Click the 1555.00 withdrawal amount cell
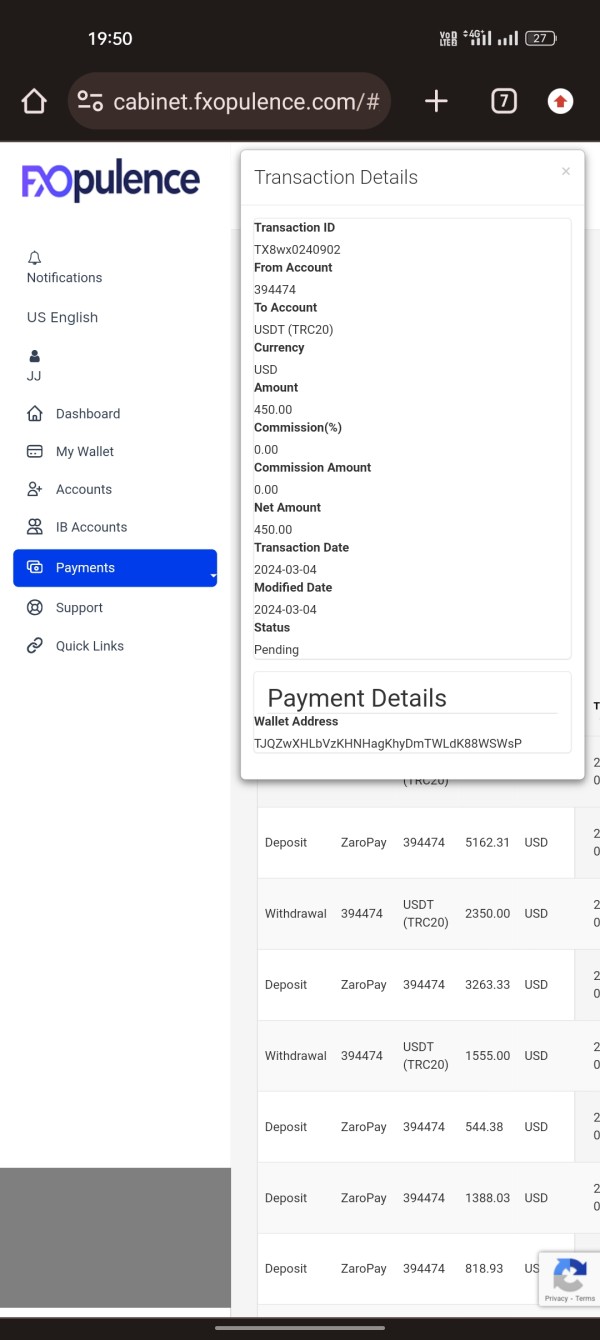600x1340 pixels. 487,1055
